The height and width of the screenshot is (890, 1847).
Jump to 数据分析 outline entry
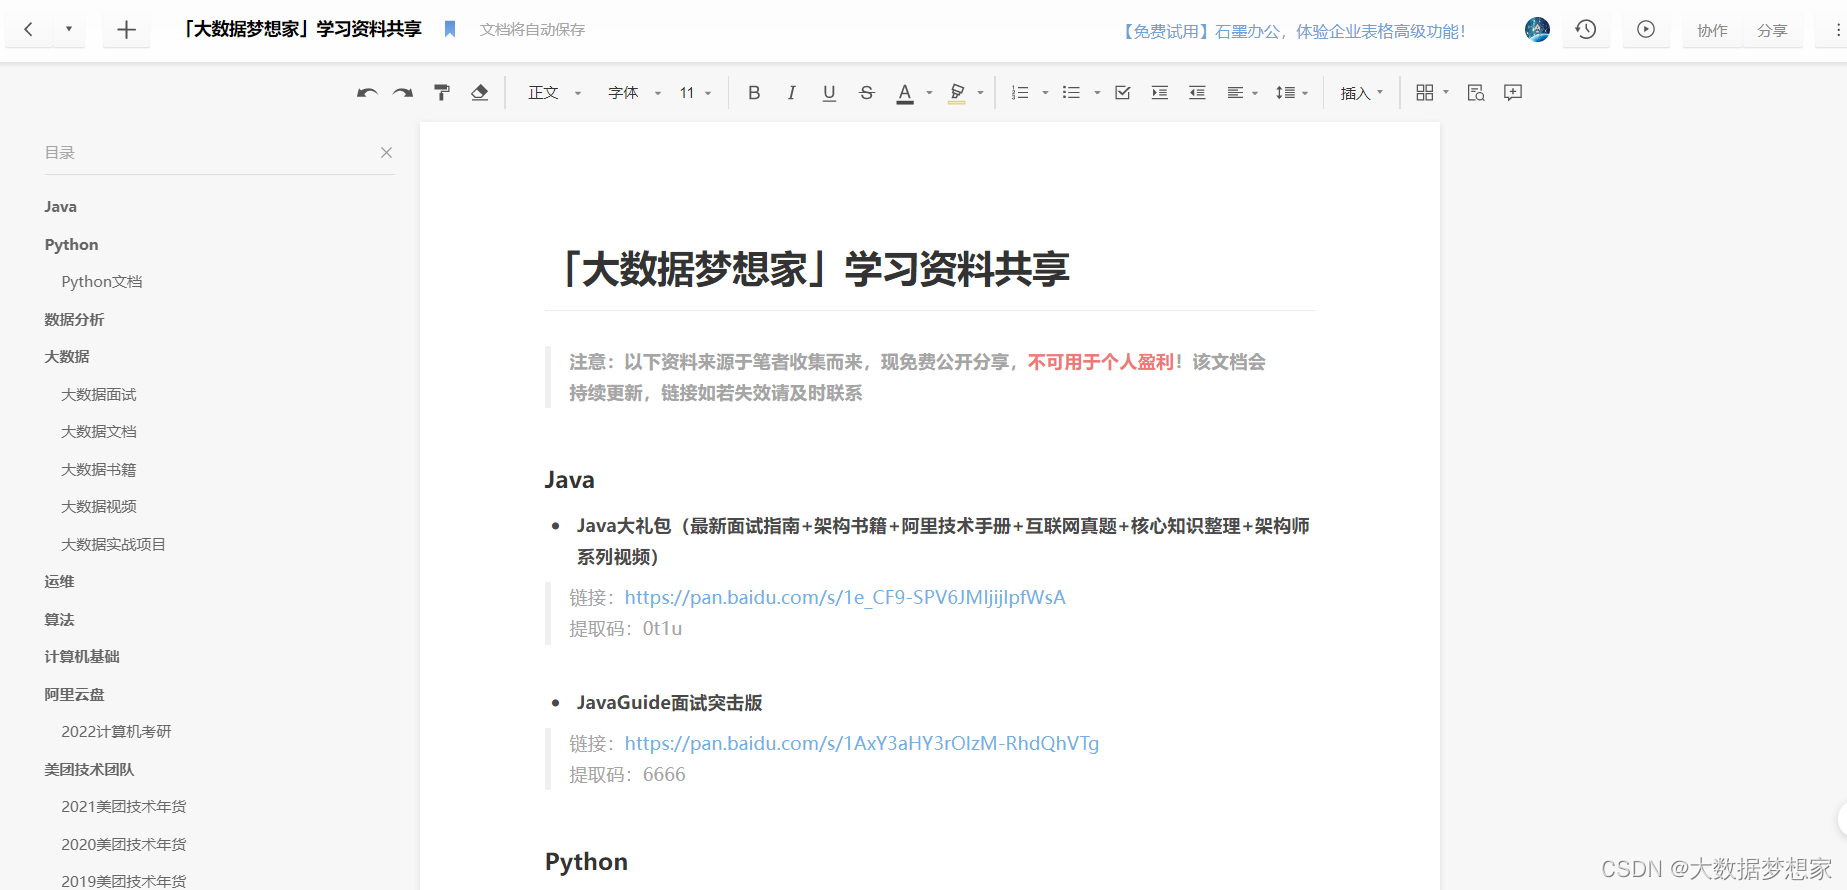coord(74,320)
